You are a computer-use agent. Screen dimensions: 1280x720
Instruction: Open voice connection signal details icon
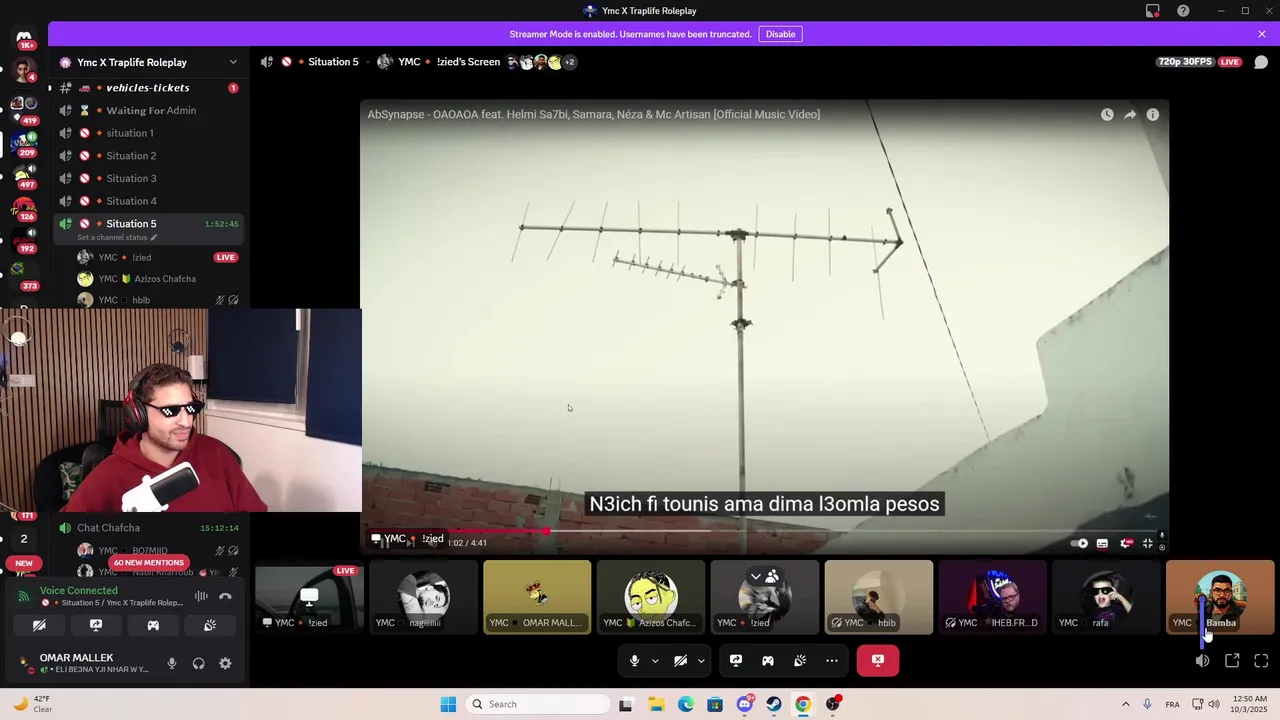click(x=24, y=596)
